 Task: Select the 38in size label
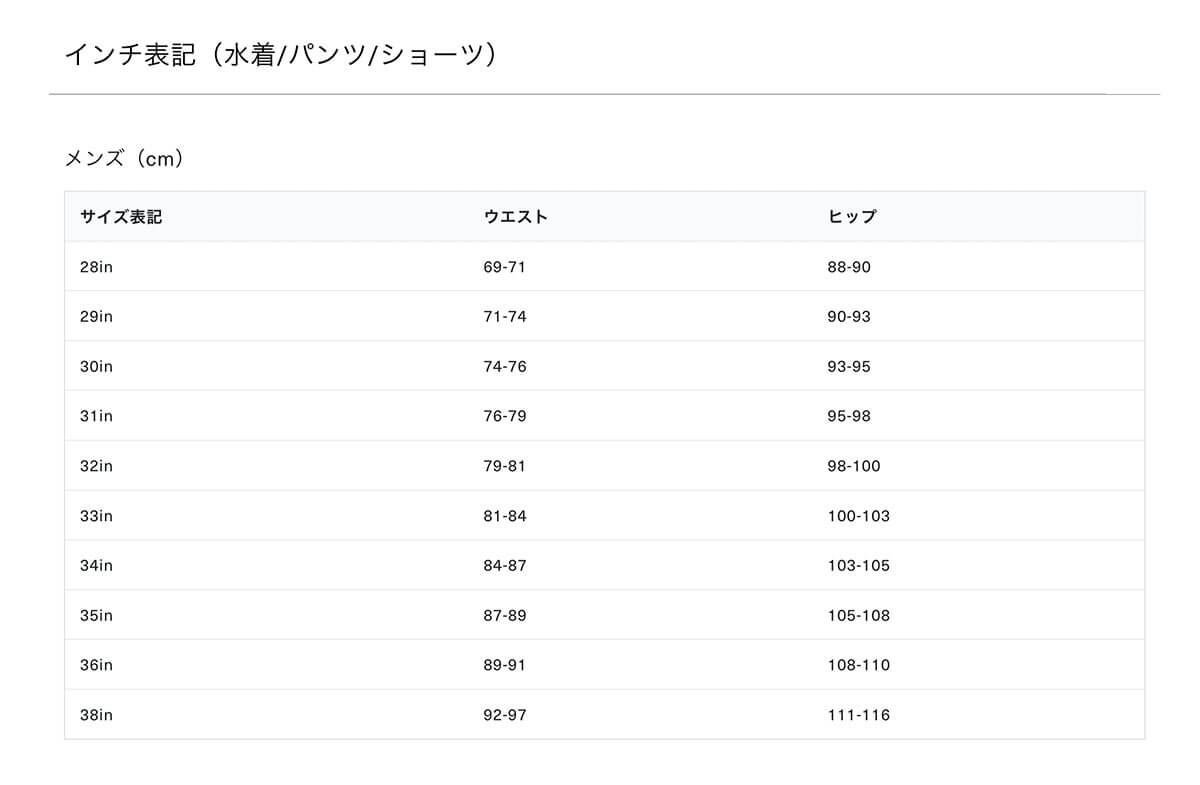(96, 715)
